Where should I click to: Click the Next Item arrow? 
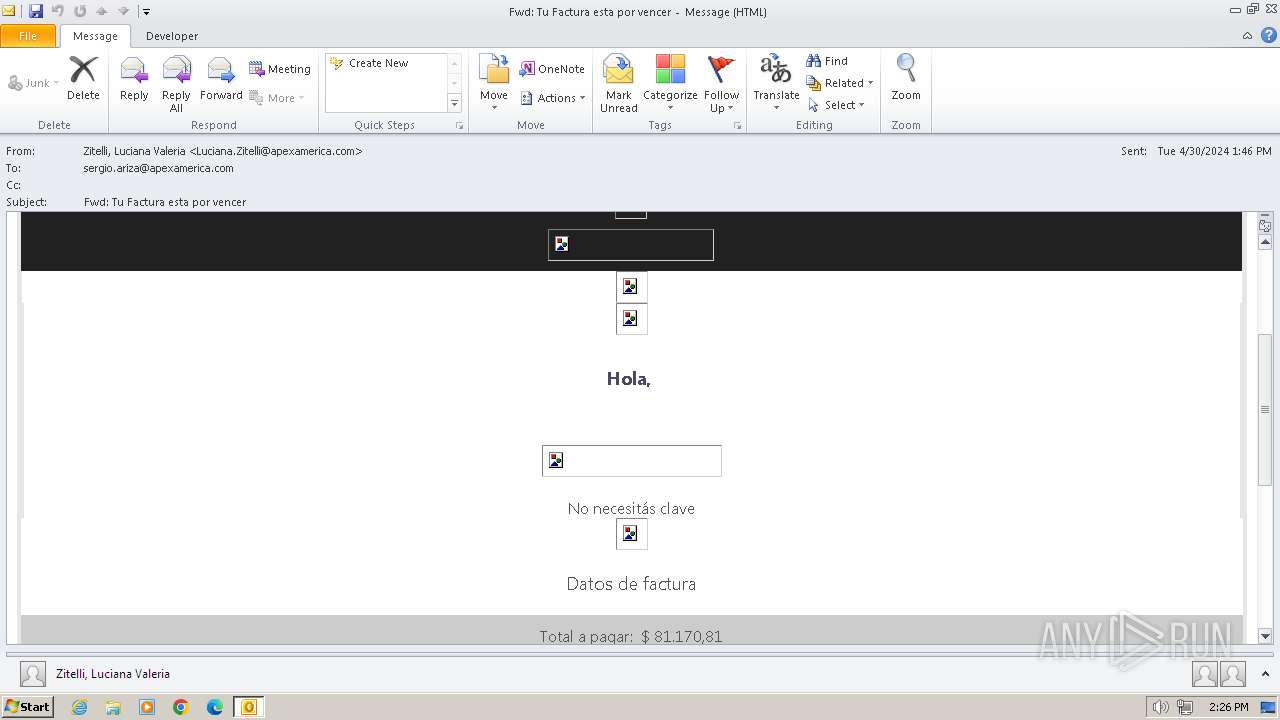[x=124, y=11]
